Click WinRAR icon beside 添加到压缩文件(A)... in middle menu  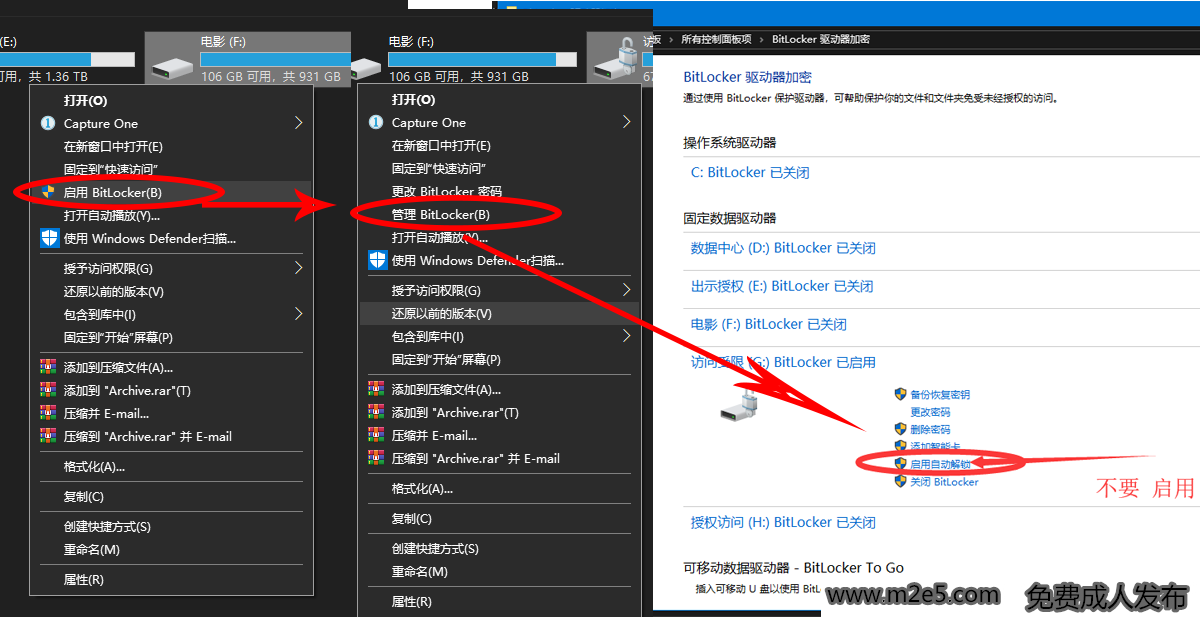[376, 389]
